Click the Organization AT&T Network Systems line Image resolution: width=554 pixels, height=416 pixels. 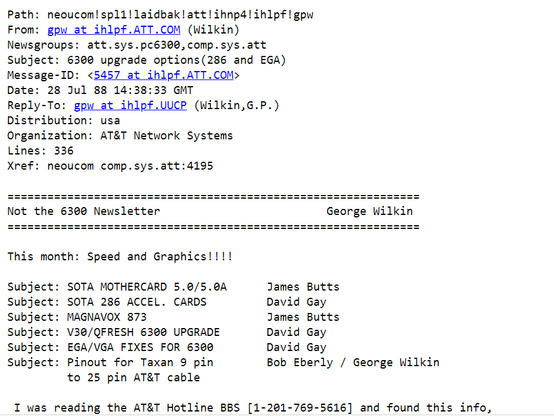[120, 136]
